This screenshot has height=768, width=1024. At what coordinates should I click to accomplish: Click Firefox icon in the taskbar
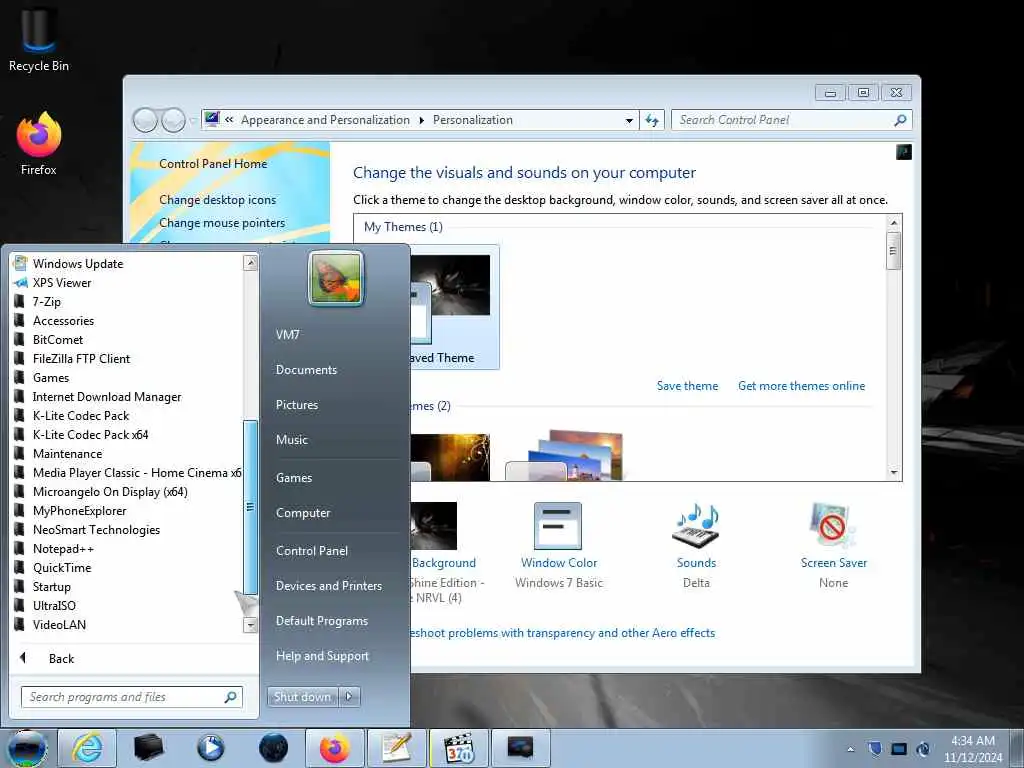point(334,748)
